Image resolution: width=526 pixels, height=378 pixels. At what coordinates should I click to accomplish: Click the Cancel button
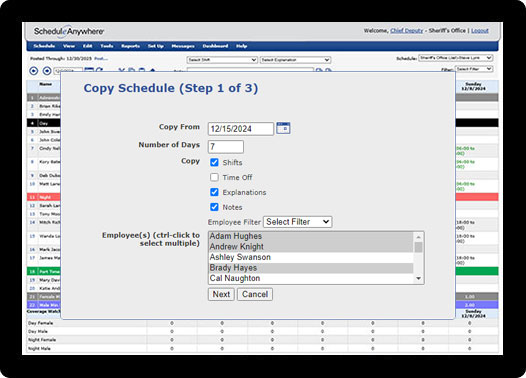point(255,294)
